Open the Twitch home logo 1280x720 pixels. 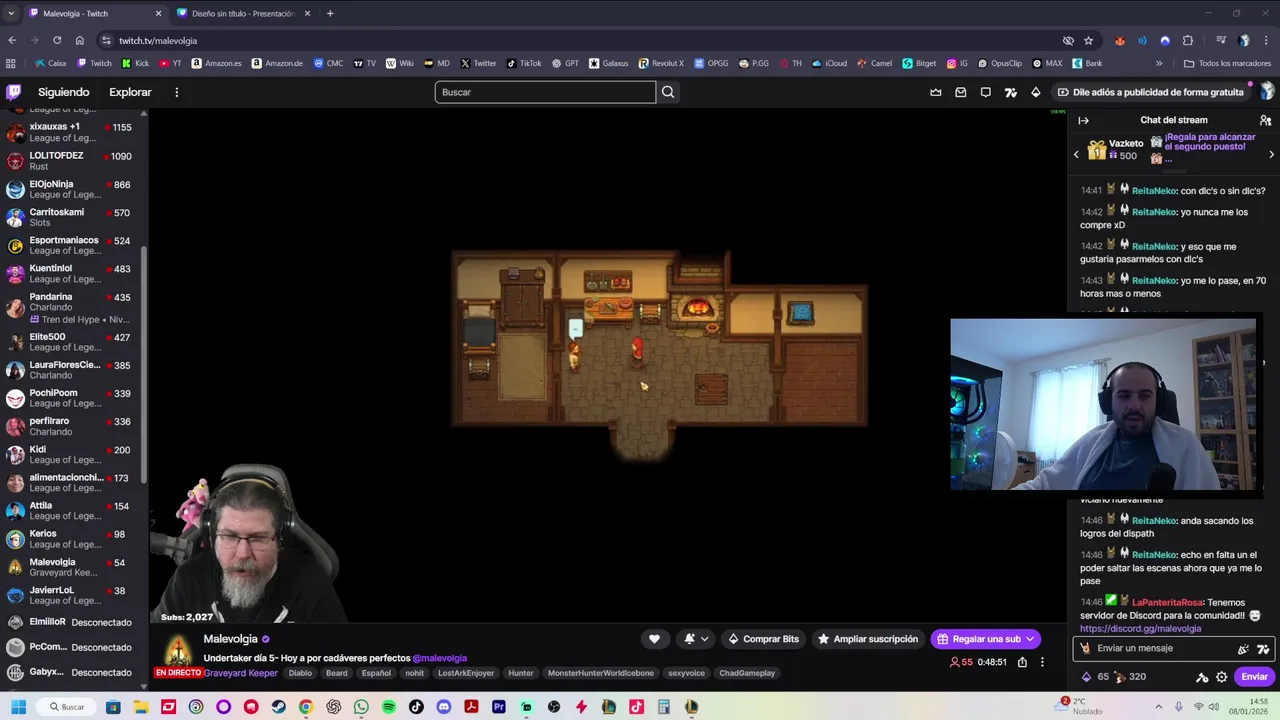(x=14, y=92)
